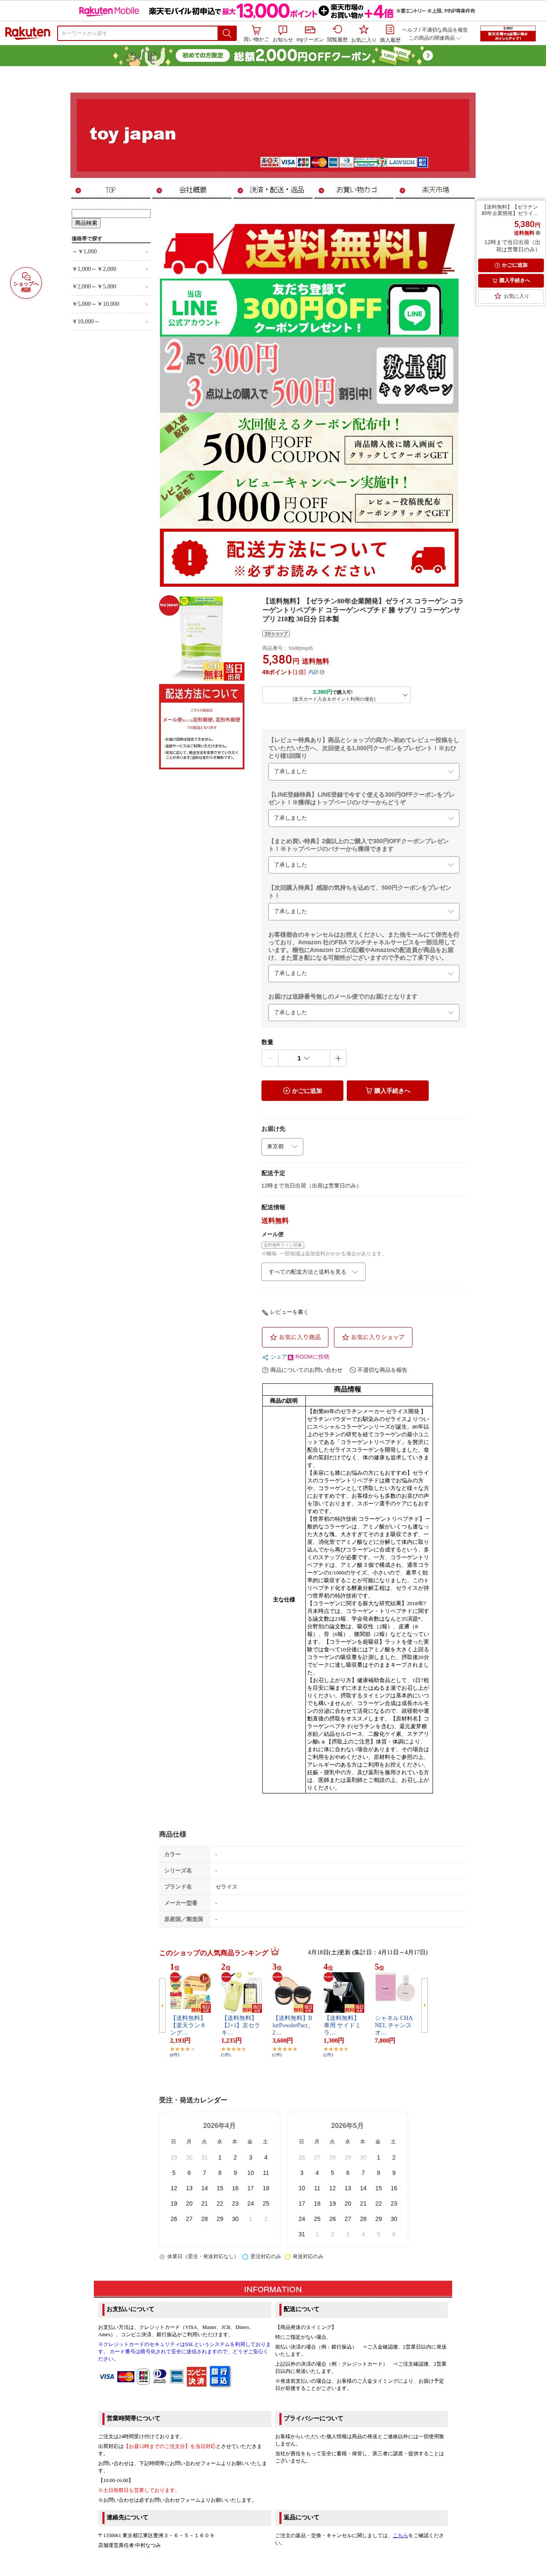Click the search magnifier button
Image resolution: width=546 pixels, height=2576 pixels.
point(227,33)
